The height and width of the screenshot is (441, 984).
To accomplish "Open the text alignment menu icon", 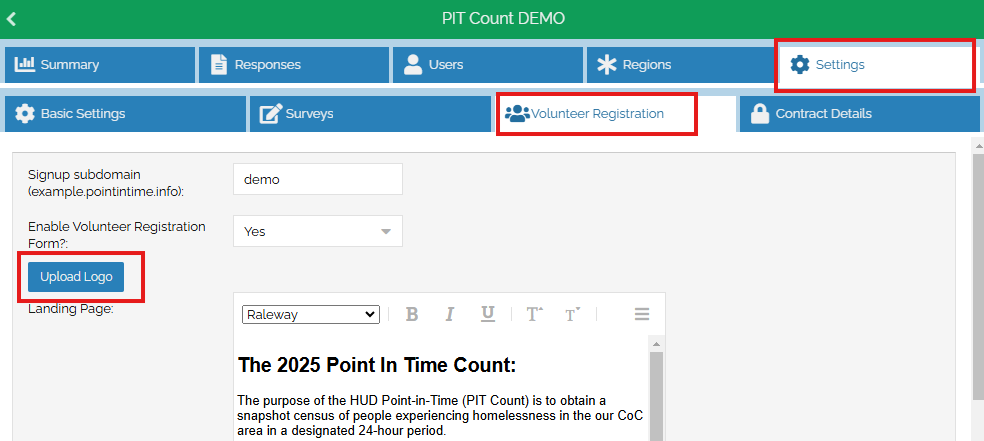I will (x=642, y=314).
